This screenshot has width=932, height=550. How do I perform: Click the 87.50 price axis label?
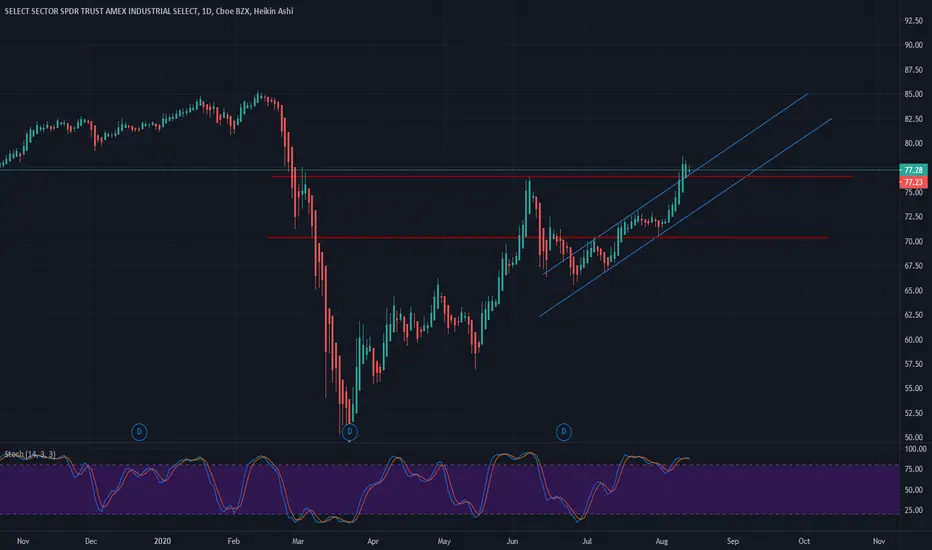point(913,70)
